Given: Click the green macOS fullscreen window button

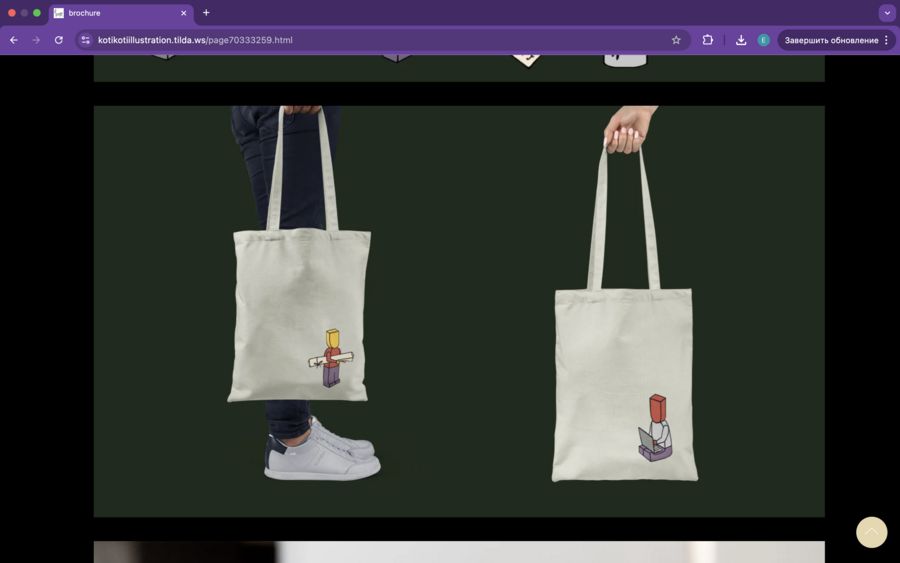Looking at the screenshot, I should click(x=37, y=13).
